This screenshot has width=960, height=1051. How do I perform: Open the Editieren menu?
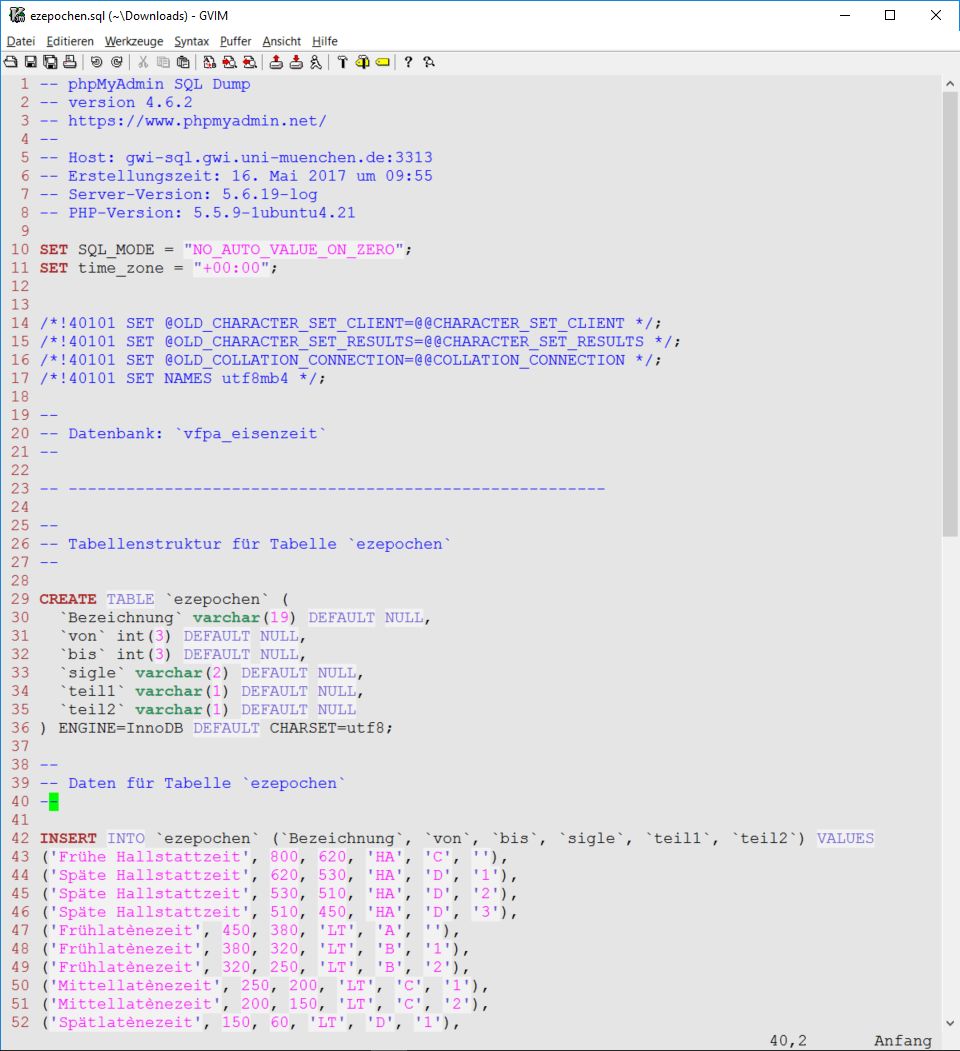[70, 42]
